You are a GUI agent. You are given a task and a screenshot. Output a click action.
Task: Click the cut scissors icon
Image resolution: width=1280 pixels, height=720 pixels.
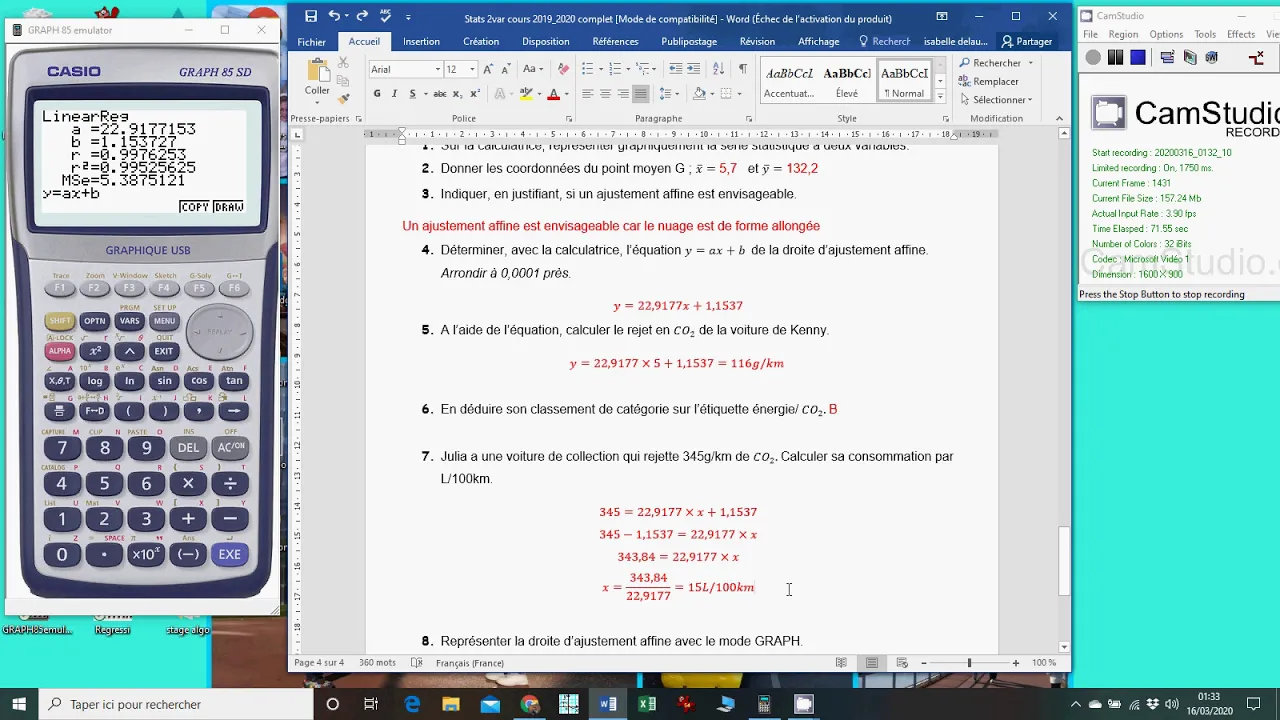point(345,63)
